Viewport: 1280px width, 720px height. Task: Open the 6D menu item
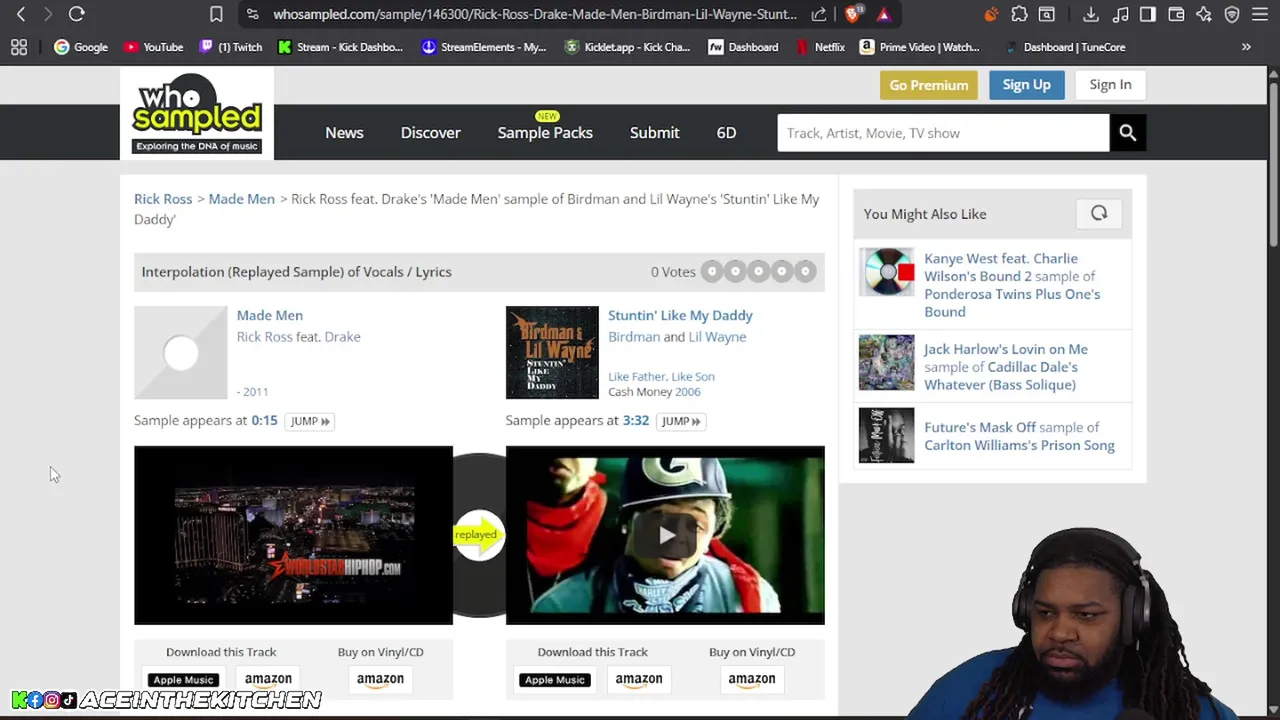pos(726,133)
